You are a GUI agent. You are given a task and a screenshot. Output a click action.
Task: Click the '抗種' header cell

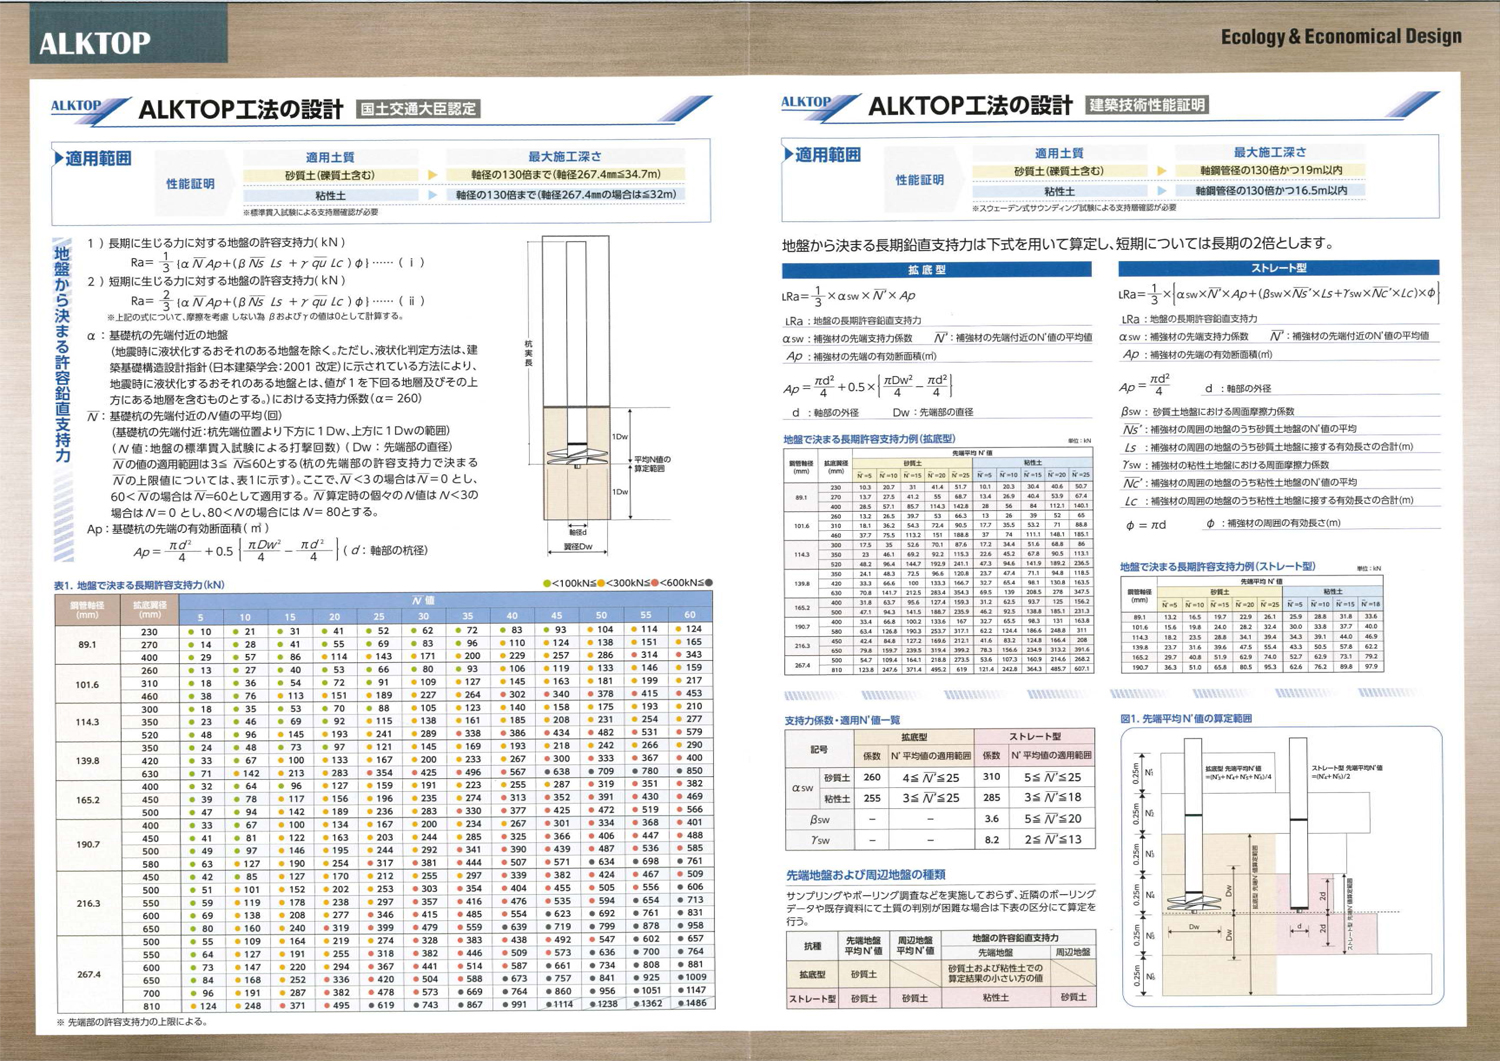tap(812, 946)
